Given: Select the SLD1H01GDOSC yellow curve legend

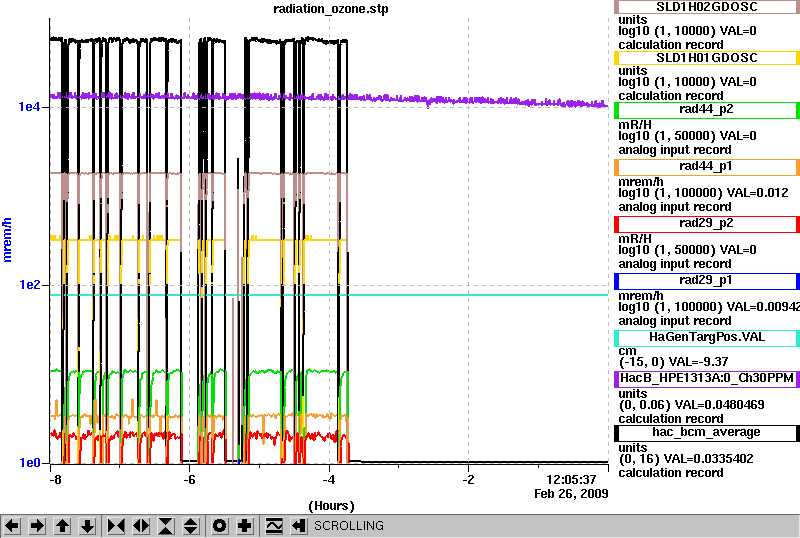Looking at the screenshot, I should (707, 58).
